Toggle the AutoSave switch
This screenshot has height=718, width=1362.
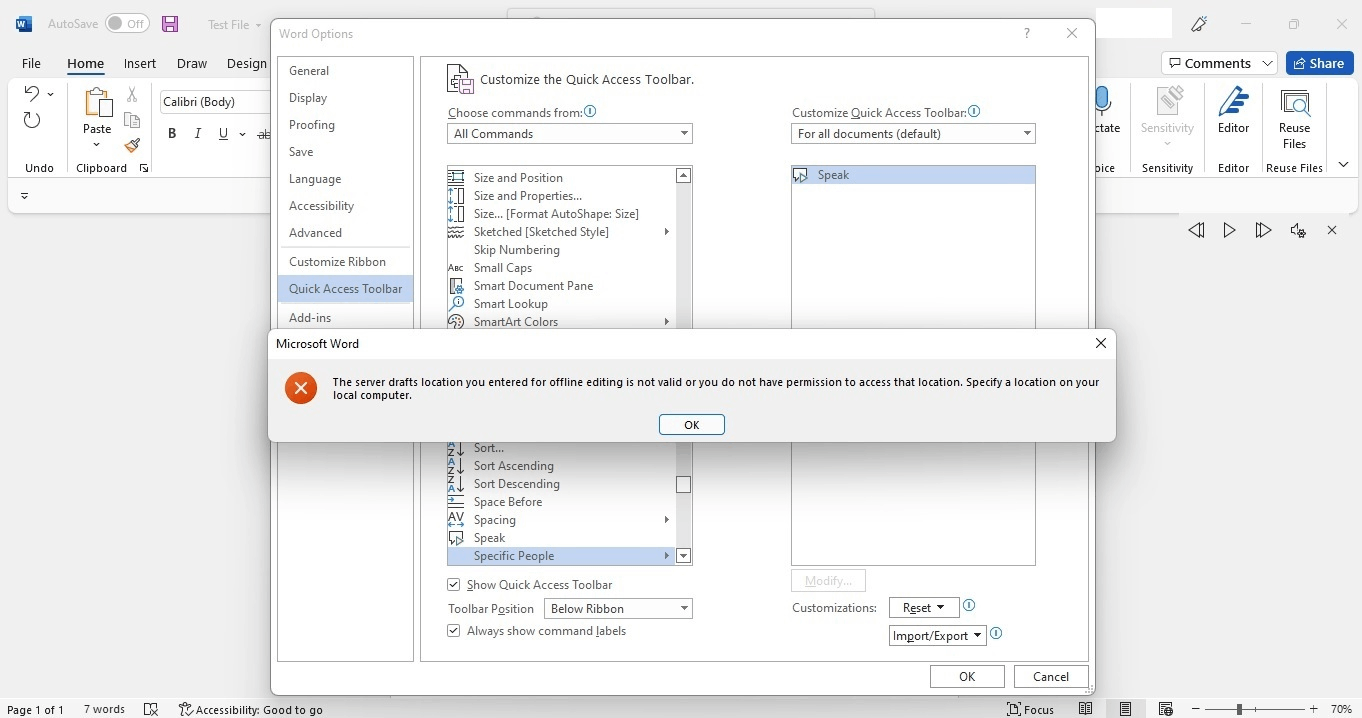[x=127, y=24]
